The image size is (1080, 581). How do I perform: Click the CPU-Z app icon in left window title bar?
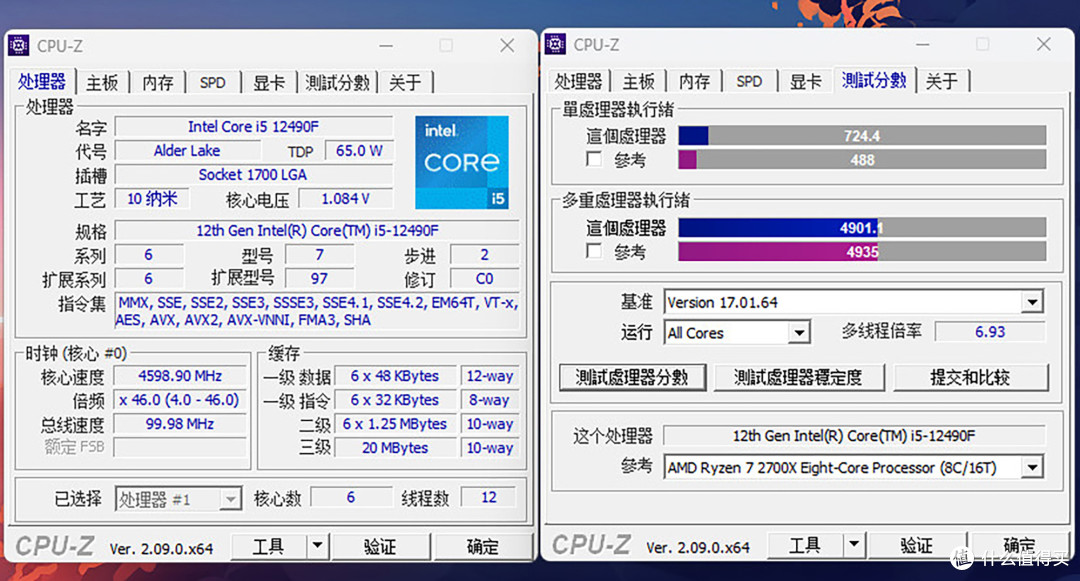coord(19,45)
